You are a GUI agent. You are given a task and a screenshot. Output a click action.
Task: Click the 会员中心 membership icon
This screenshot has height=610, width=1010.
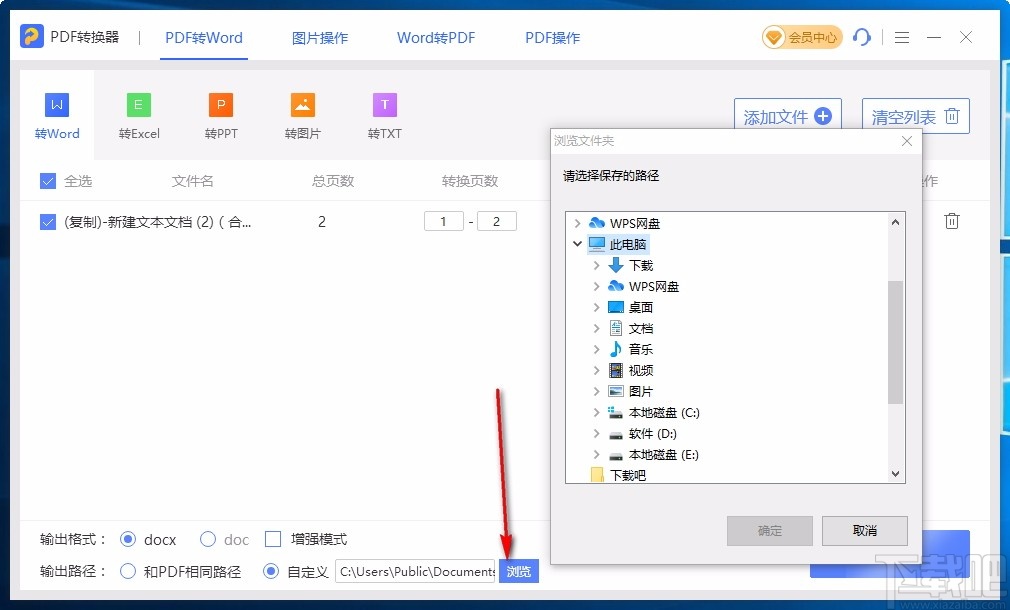pos(801,37)
